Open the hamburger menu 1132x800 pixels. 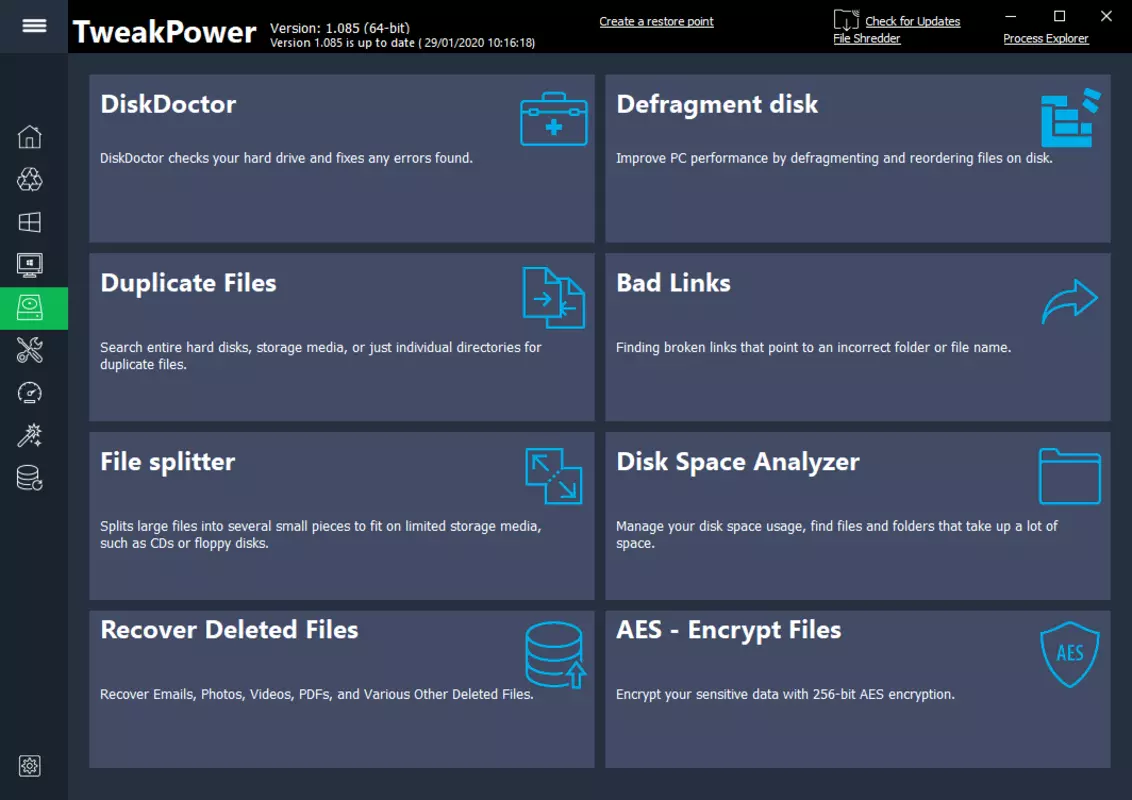point(34,26)
